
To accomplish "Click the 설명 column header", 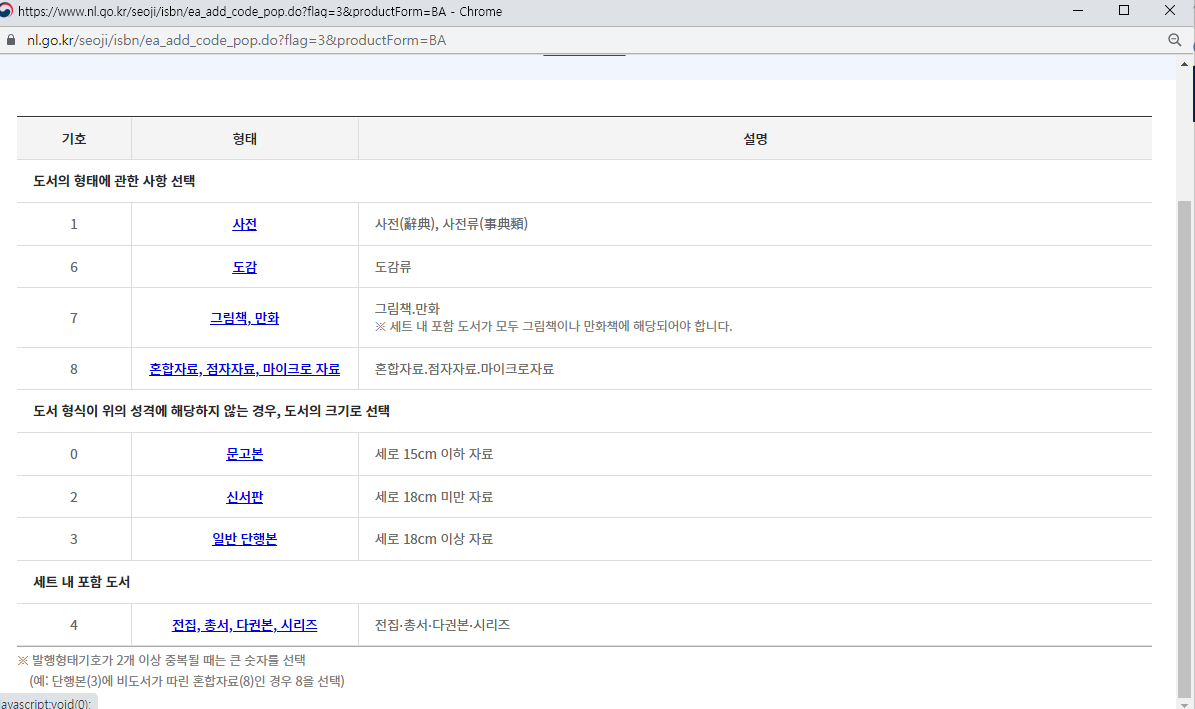I will (x=755, y=139).
